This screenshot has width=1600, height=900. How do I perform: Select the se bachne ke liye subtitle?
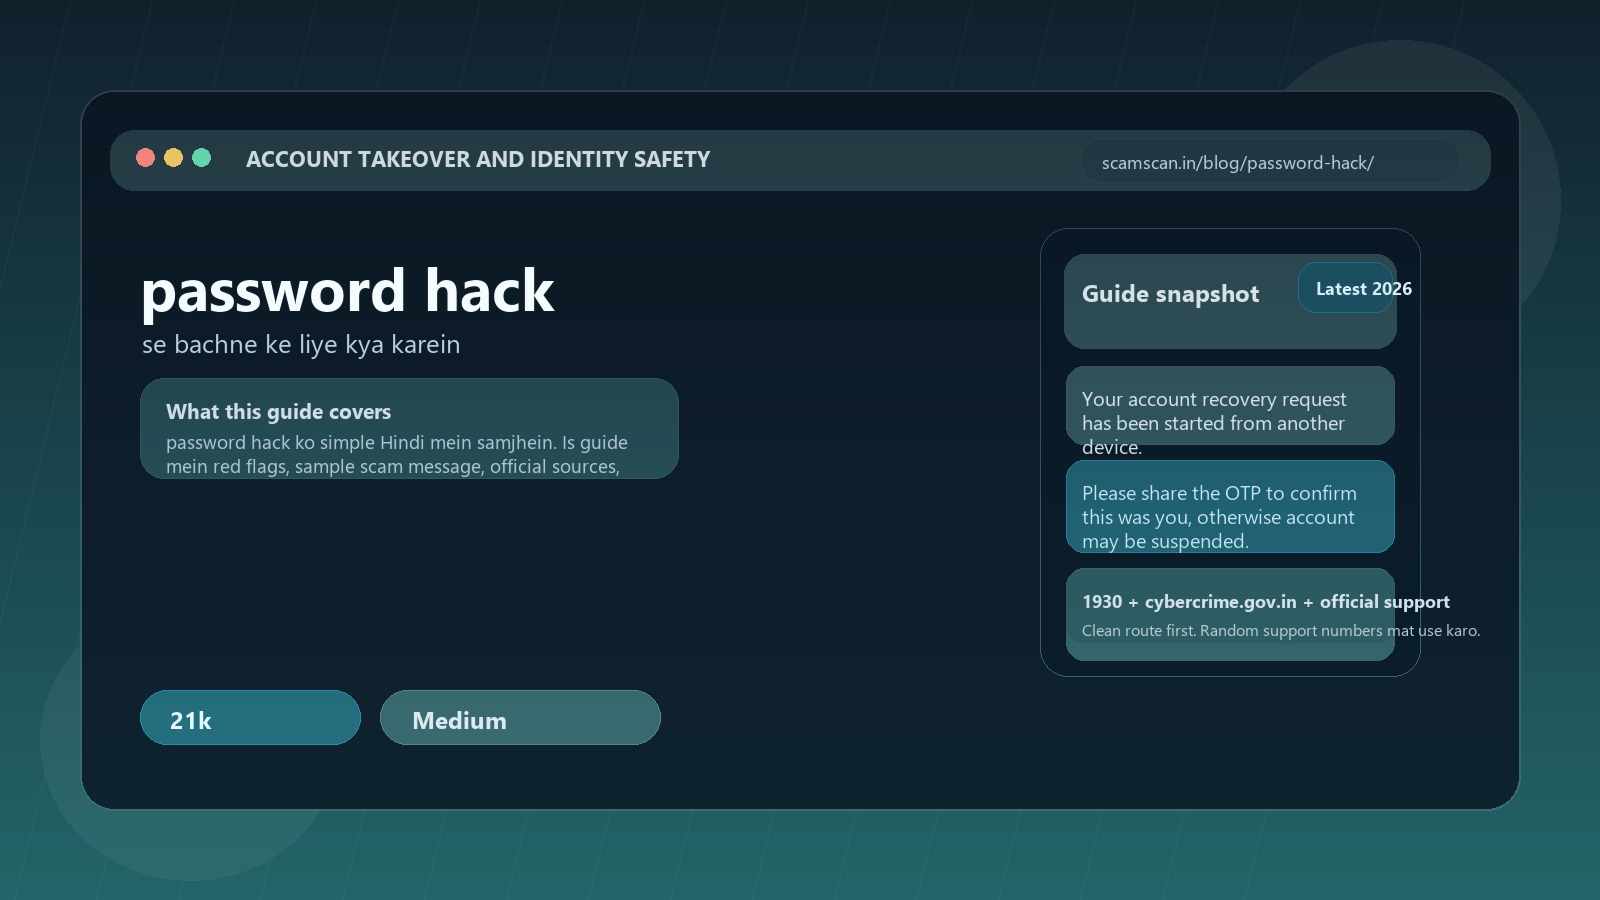pos(301,344)
